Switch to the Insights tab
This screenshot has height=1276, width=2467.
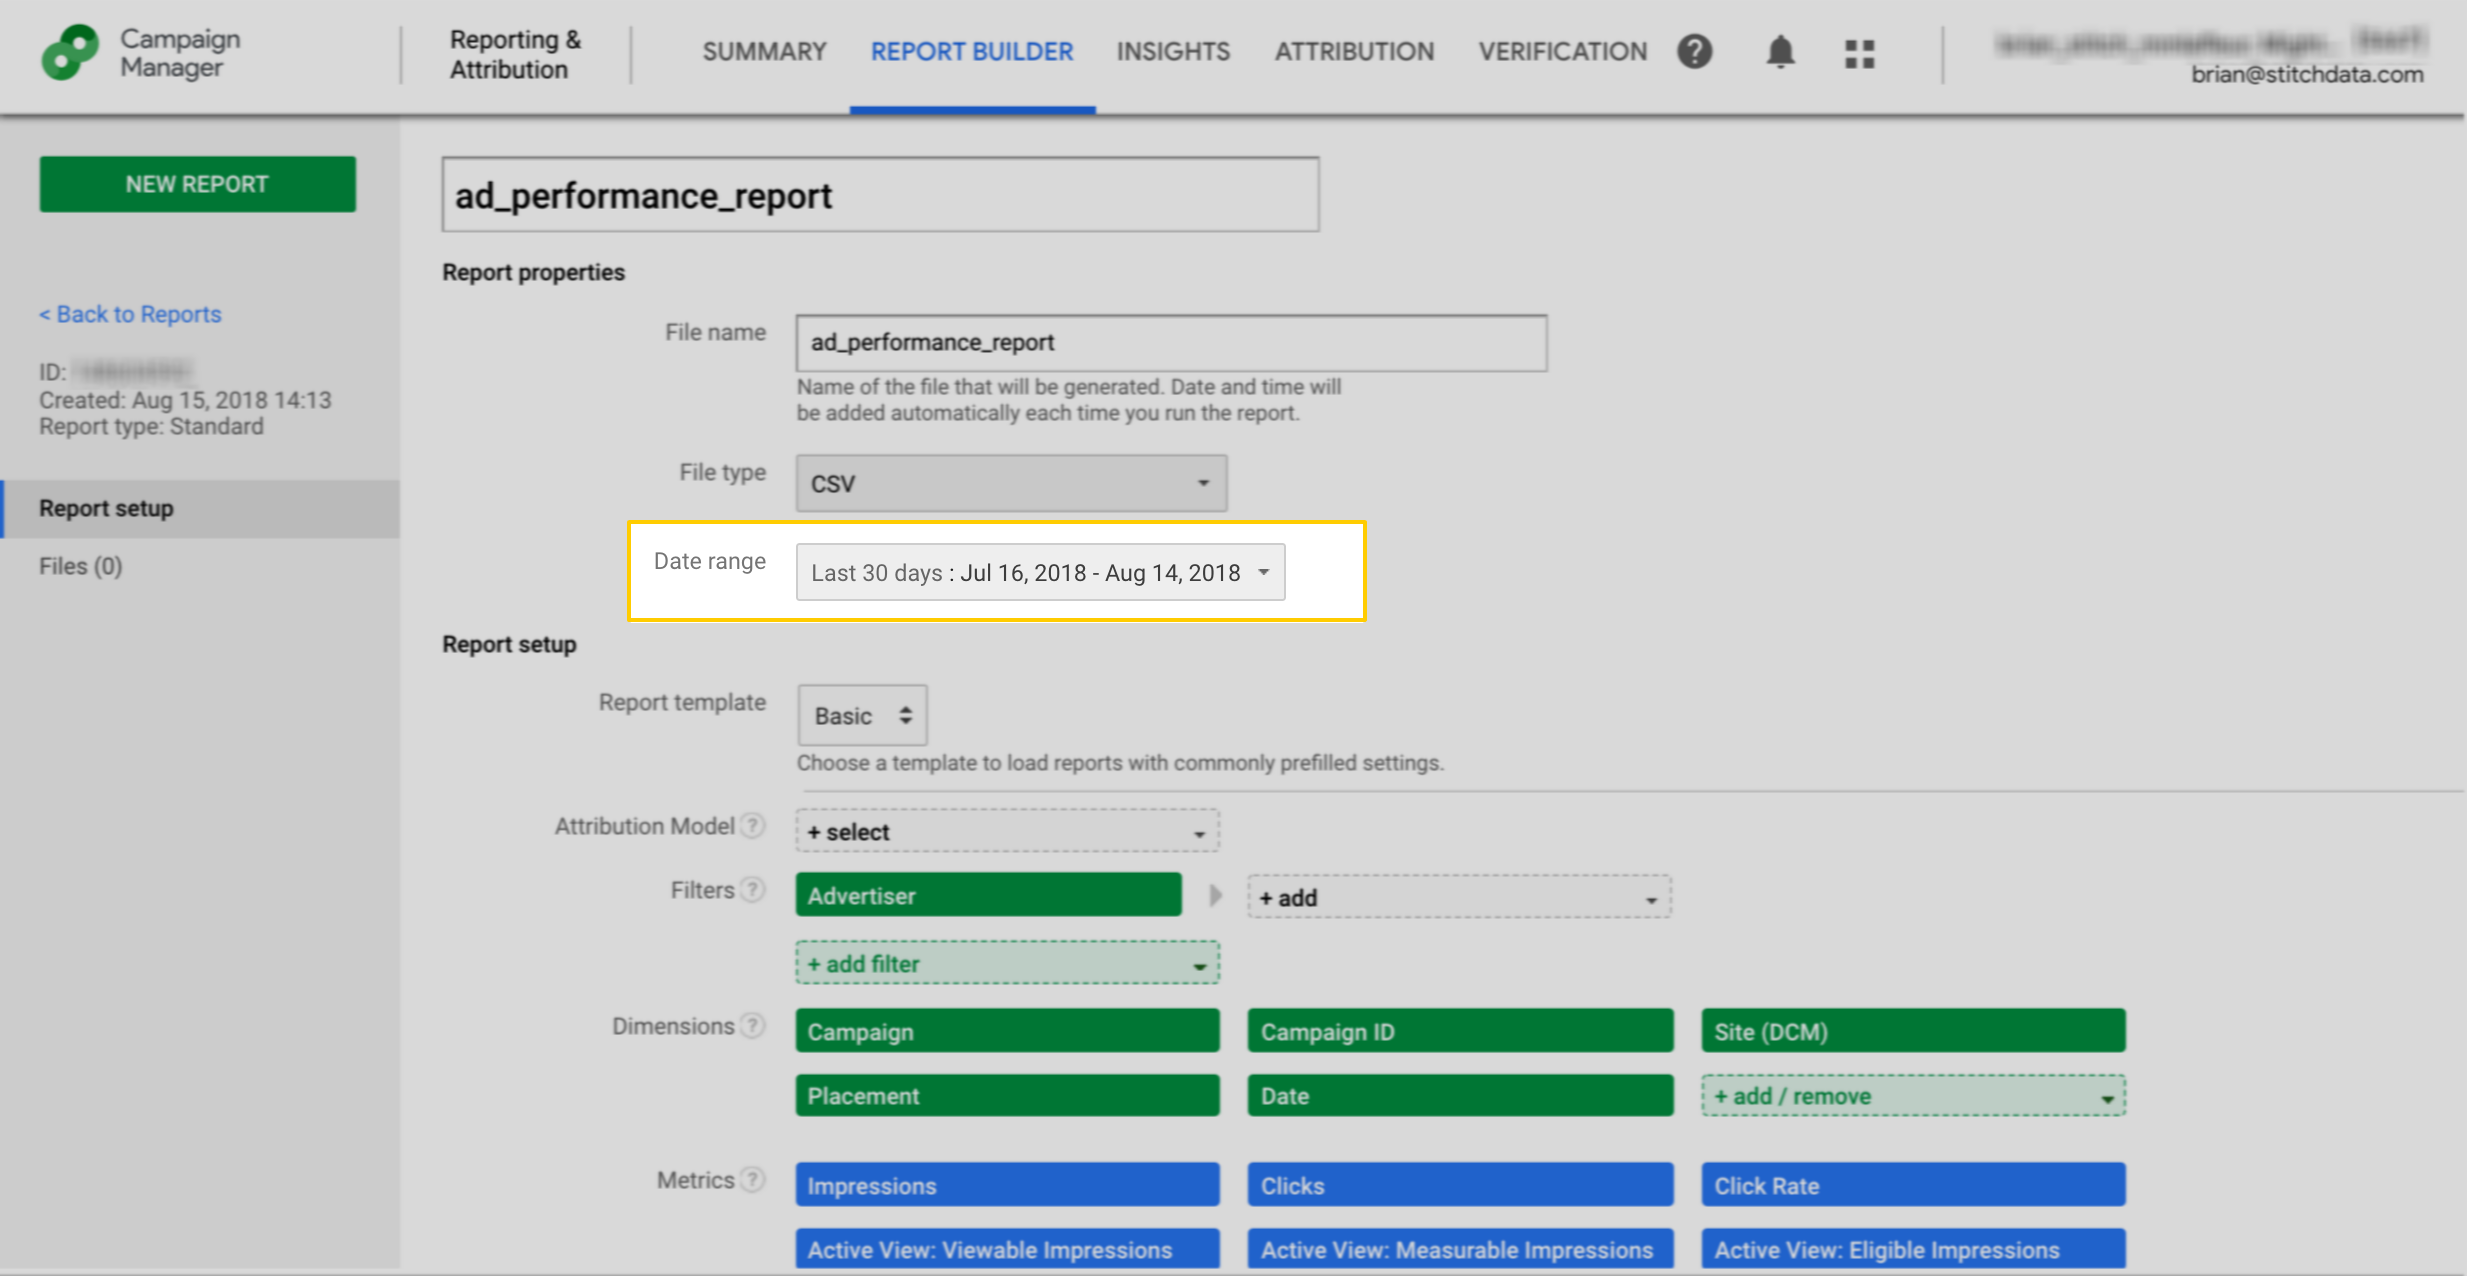pyautogui.click(x=1172, y=51)
